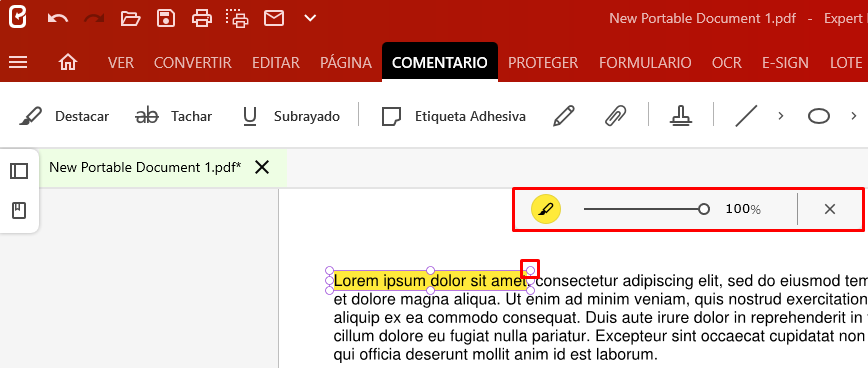Switch to the VER tab
This screenshot has width=868, height=368.
click(x=121, y=63)
